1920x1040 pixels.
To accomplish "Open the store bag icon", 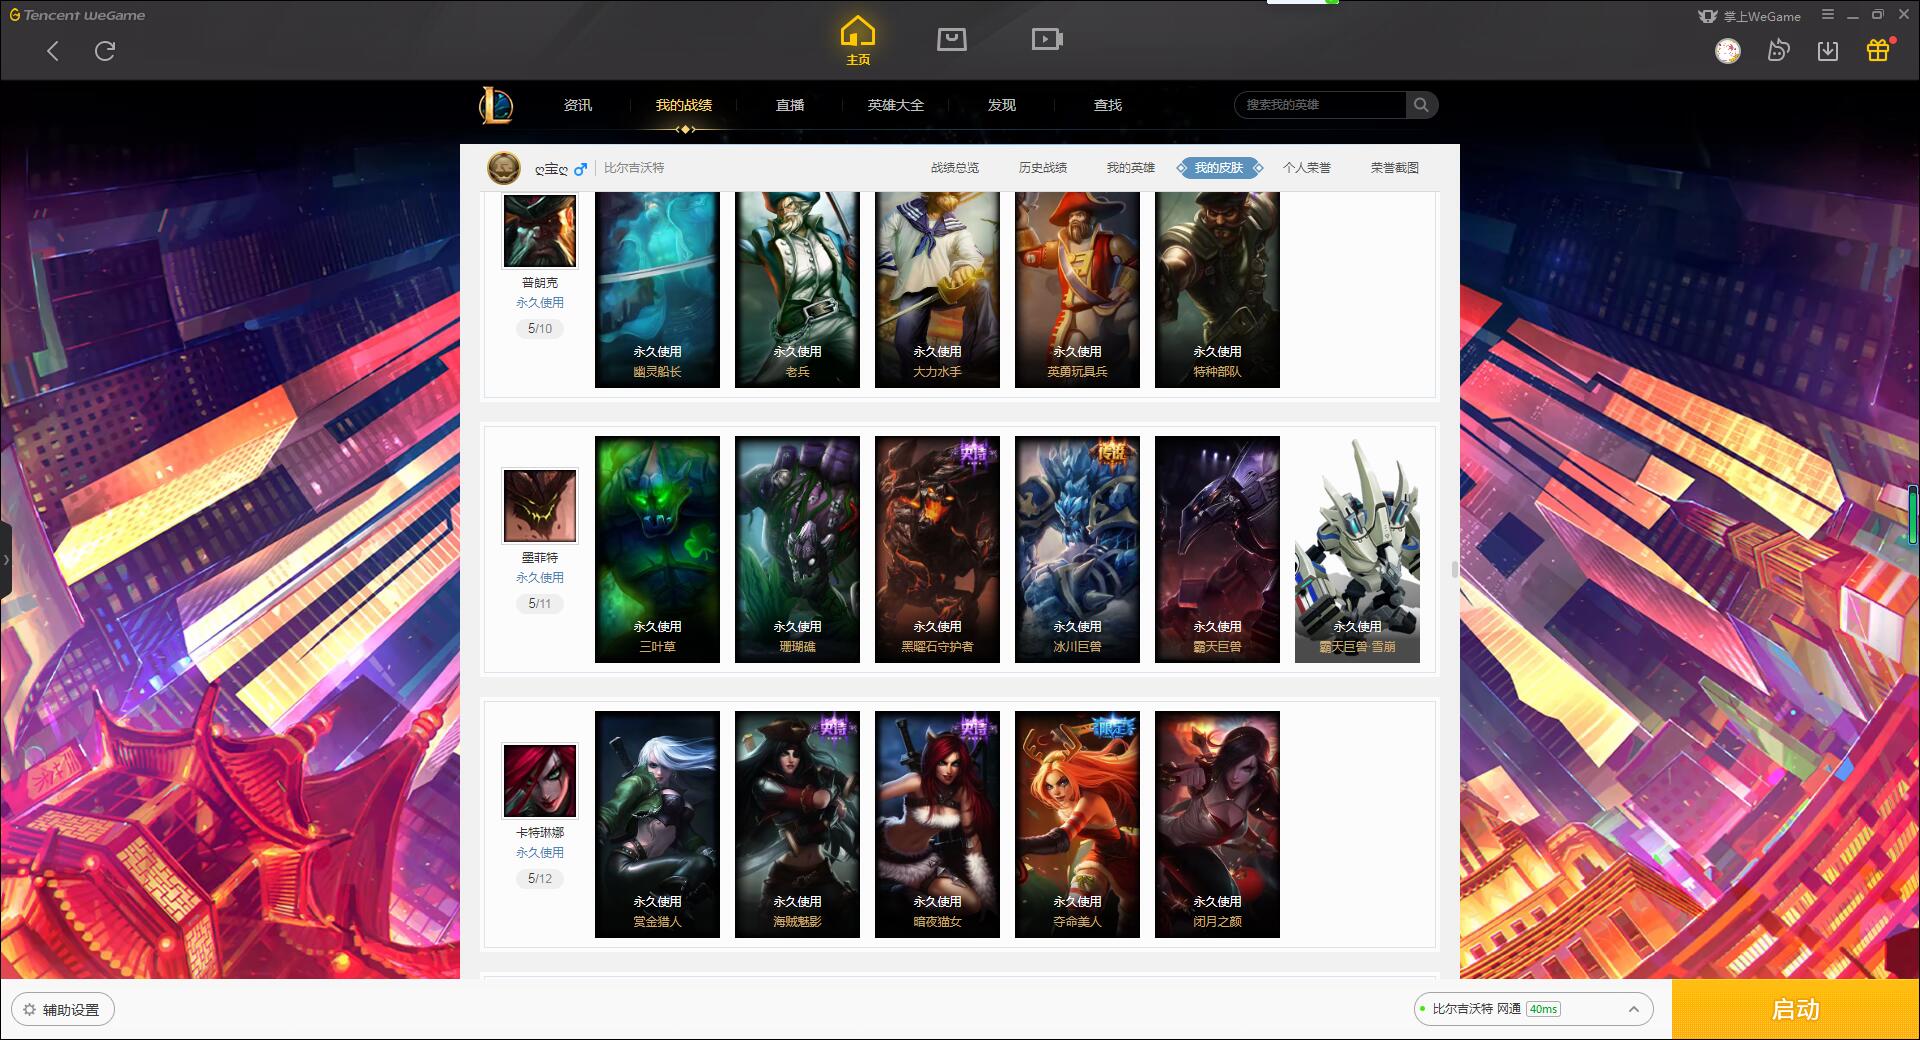I will tap(951, 39).
